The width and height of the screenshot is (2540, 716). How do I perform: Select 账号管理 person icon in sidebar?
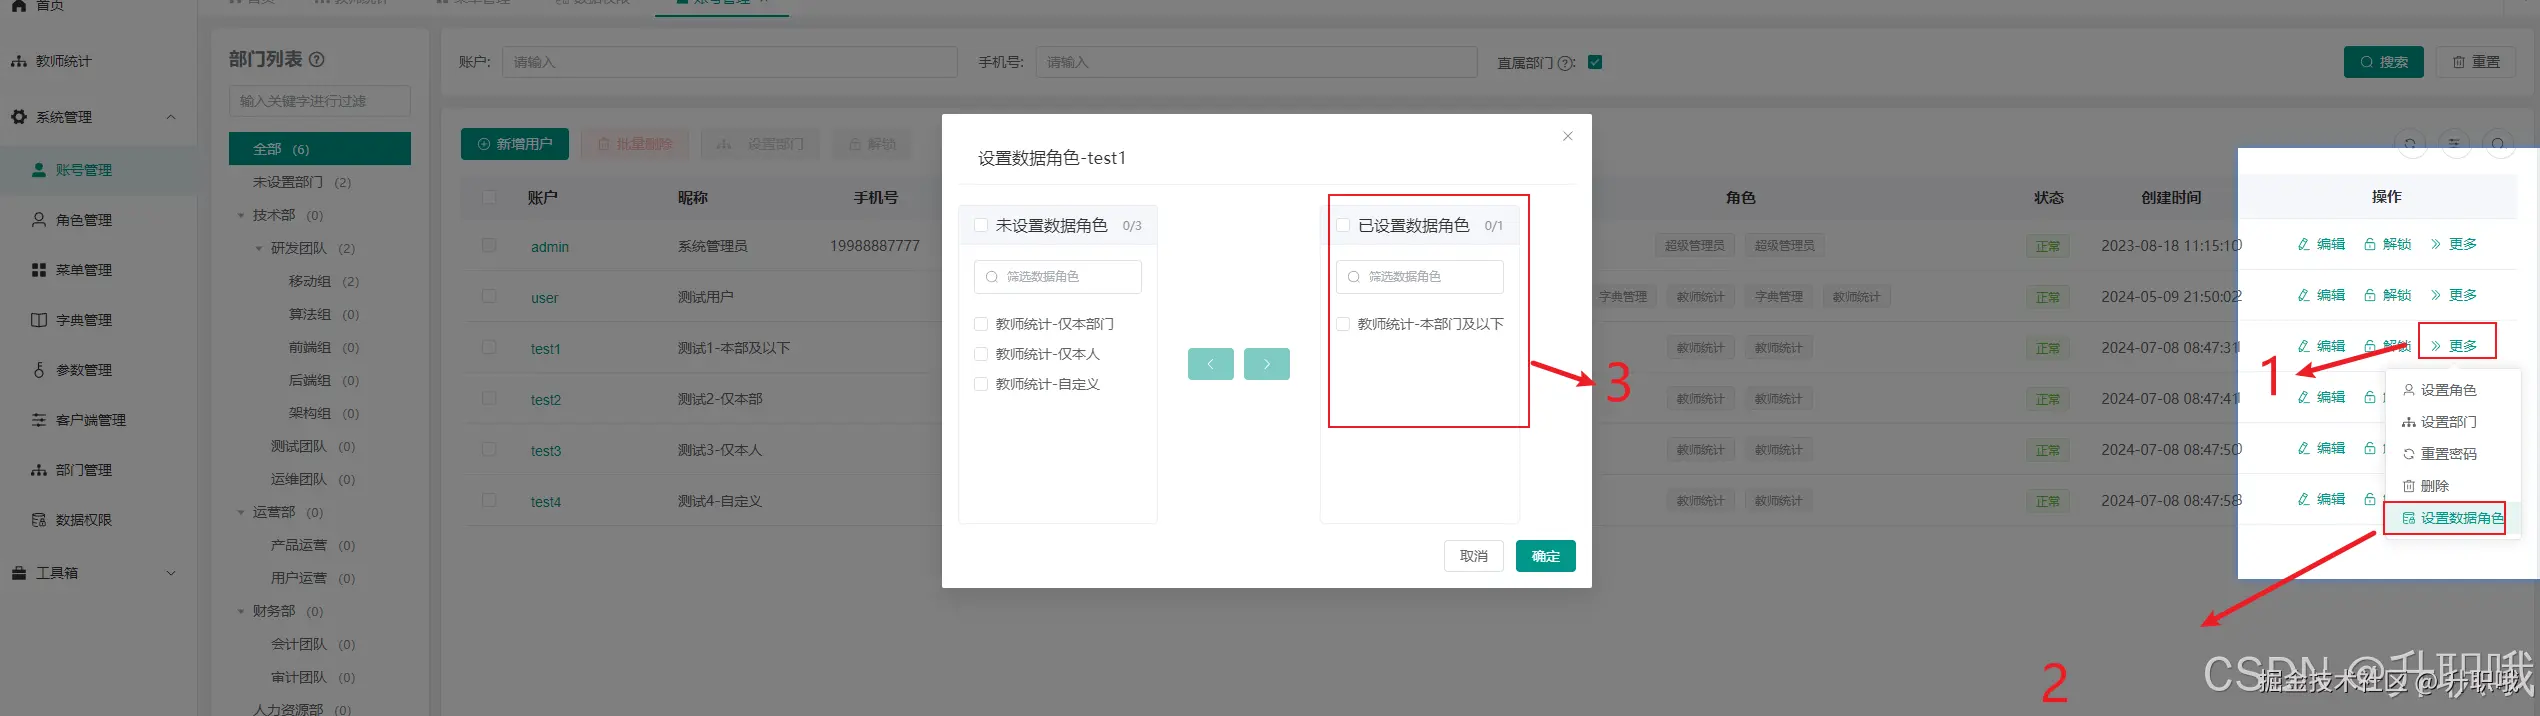click(x=39, y=170)
